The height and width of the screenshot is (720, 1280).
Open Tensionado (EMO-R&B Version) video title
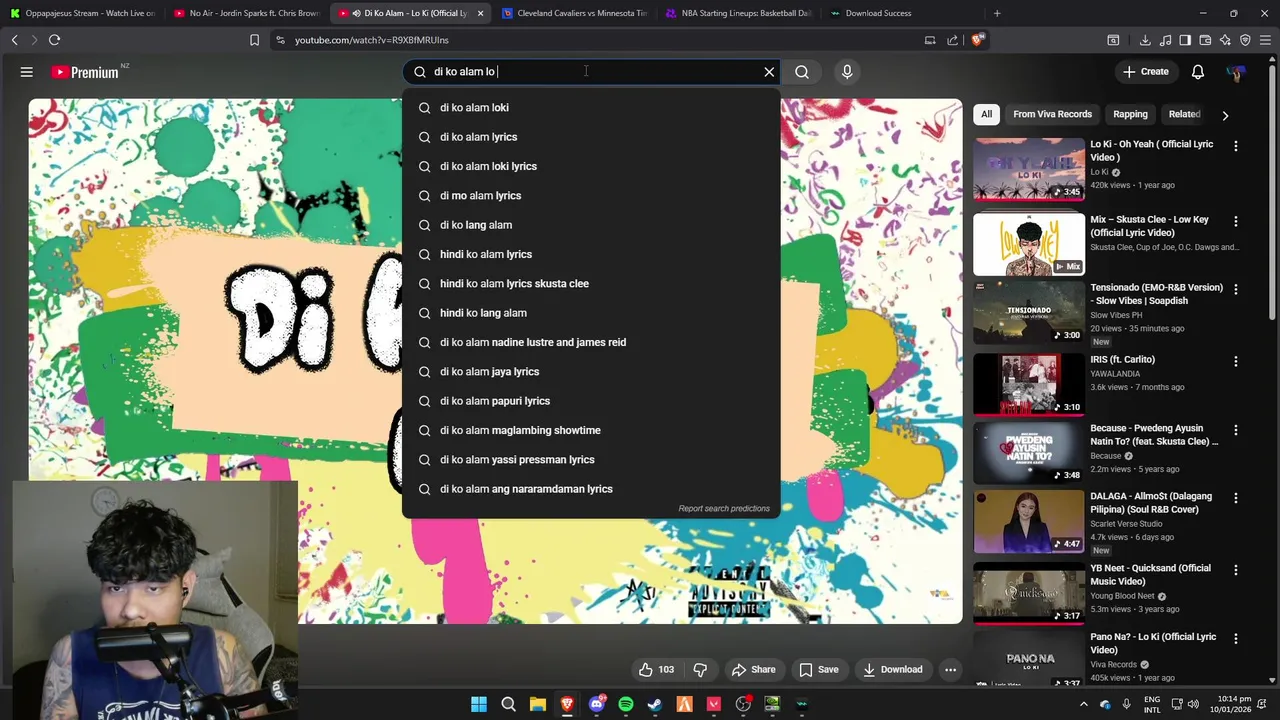1156,294
